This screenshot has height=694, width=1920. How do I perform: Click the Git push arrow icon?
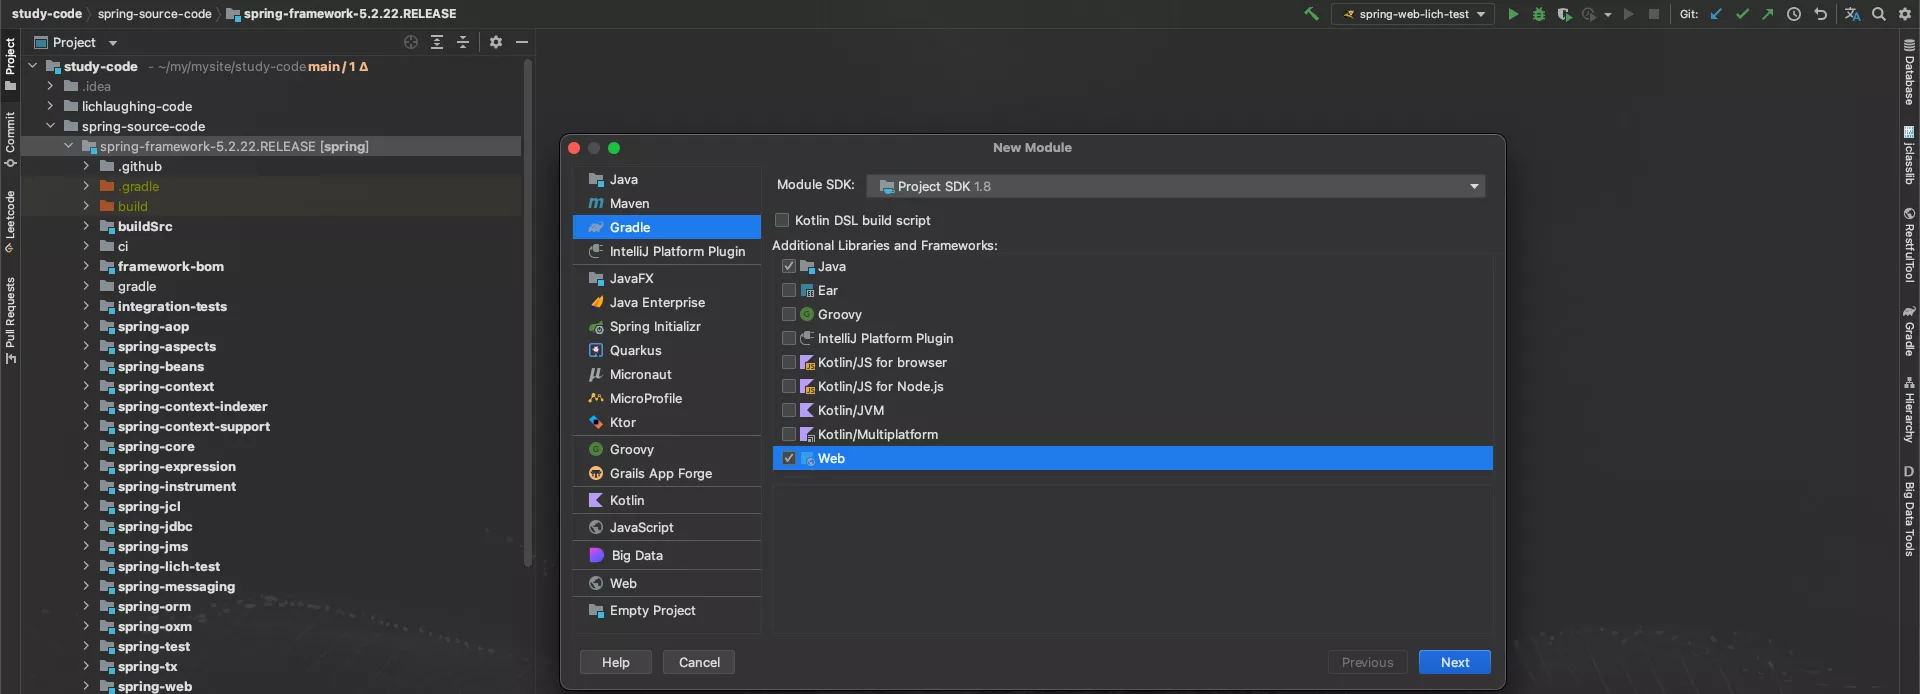click(1768, 14)
